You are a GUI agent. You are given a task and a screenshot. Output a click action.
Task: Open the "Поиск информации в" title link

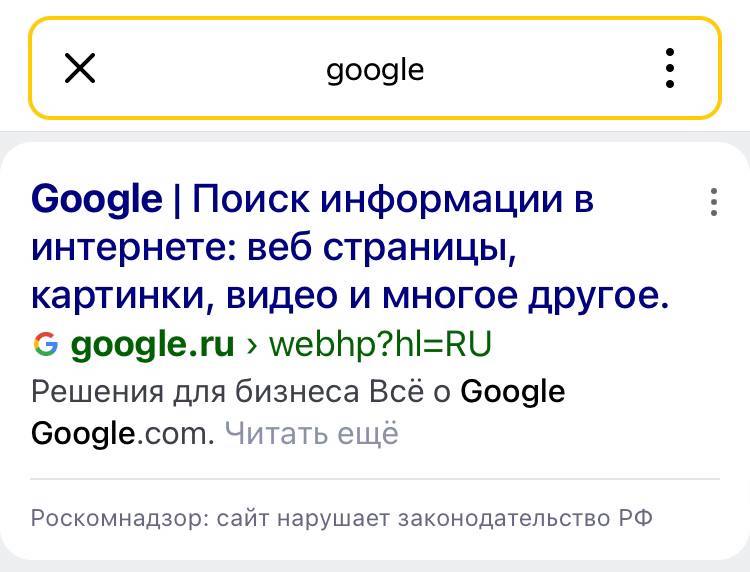point(393,199)
